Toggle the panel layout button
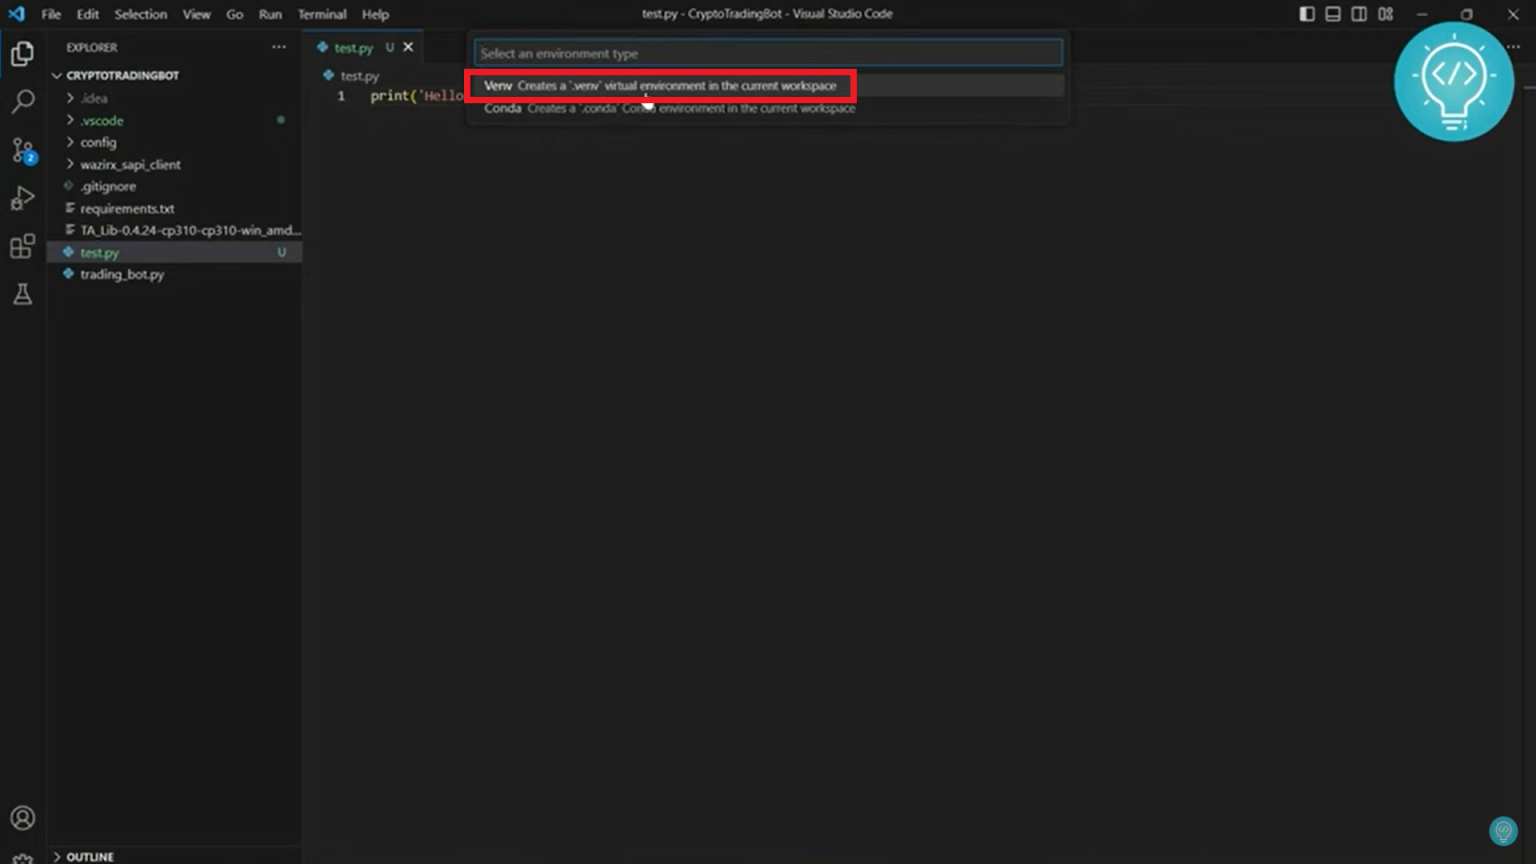Screen dimensions: 1536x864 coord(1332,13)
